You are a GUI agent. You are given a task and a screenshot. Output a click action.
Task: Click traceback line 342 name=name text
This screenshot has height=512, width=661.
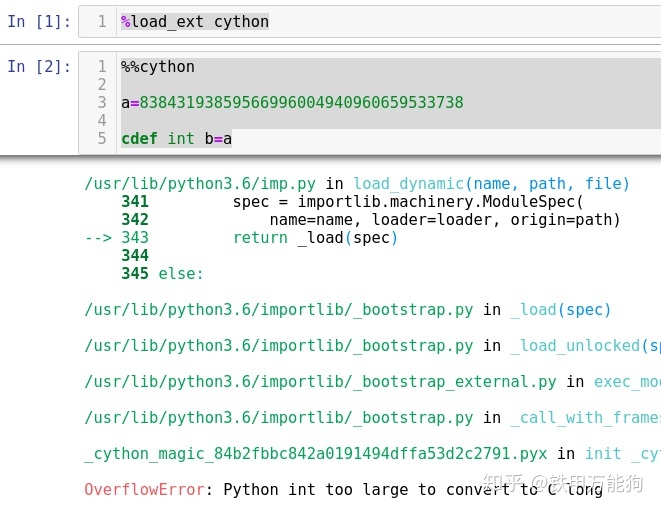click(445, 220)
